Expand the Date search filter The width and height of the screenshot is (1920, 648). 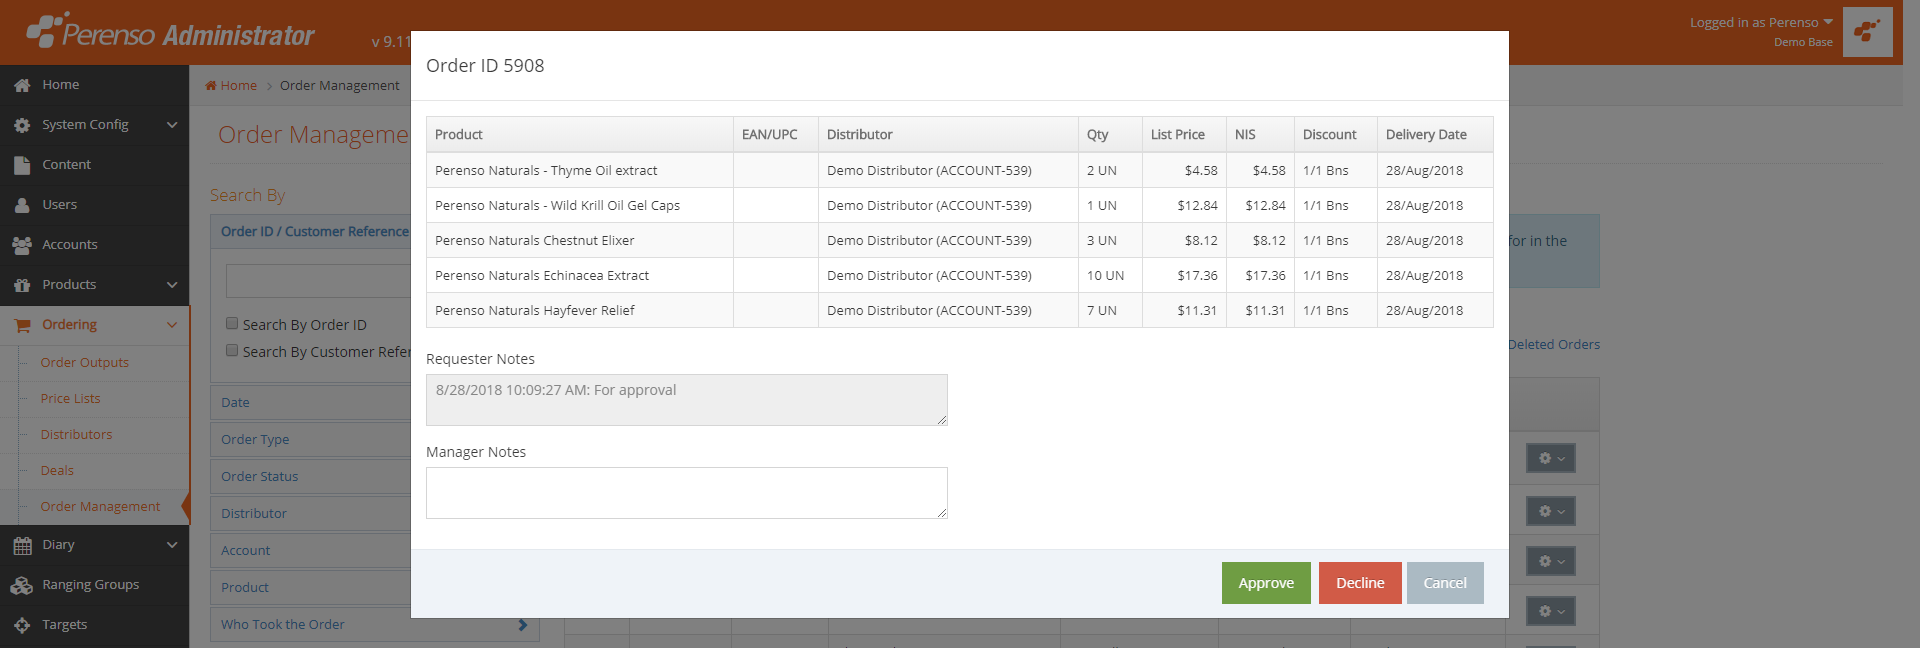point(311,402)
